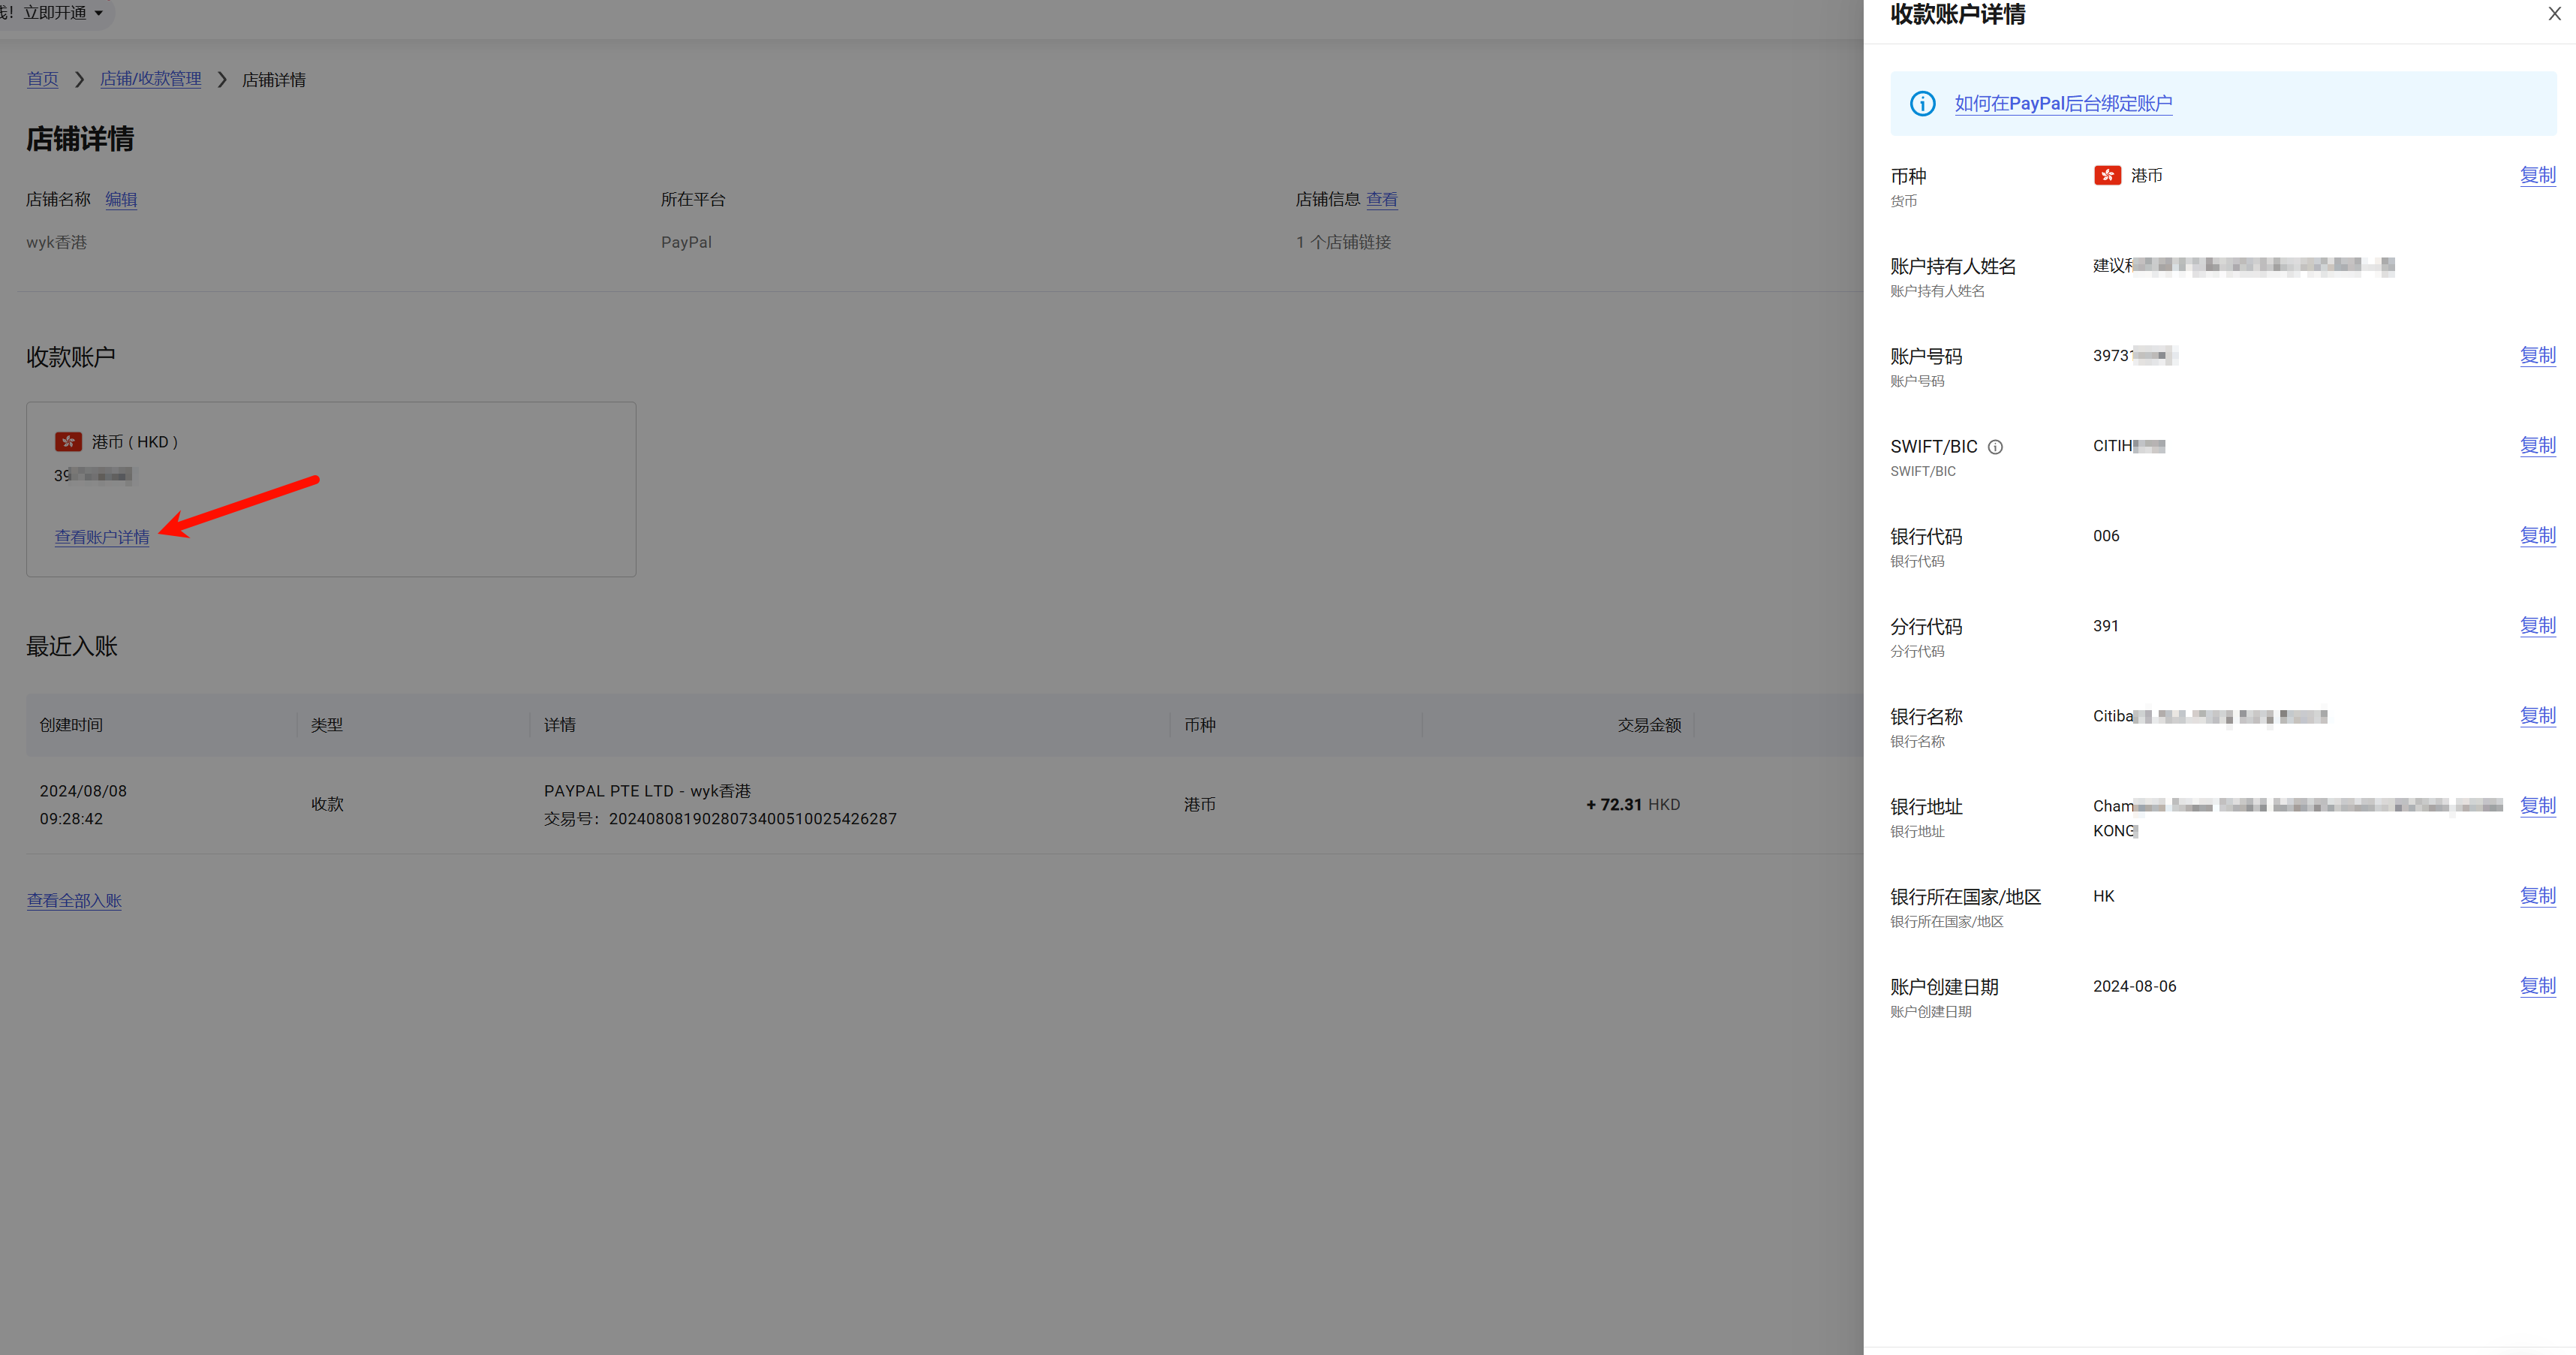The height and width of the screenshot is (1355, 2576).
Task: Click the info icon in the blue banner
Action: tap(1922, 103)
